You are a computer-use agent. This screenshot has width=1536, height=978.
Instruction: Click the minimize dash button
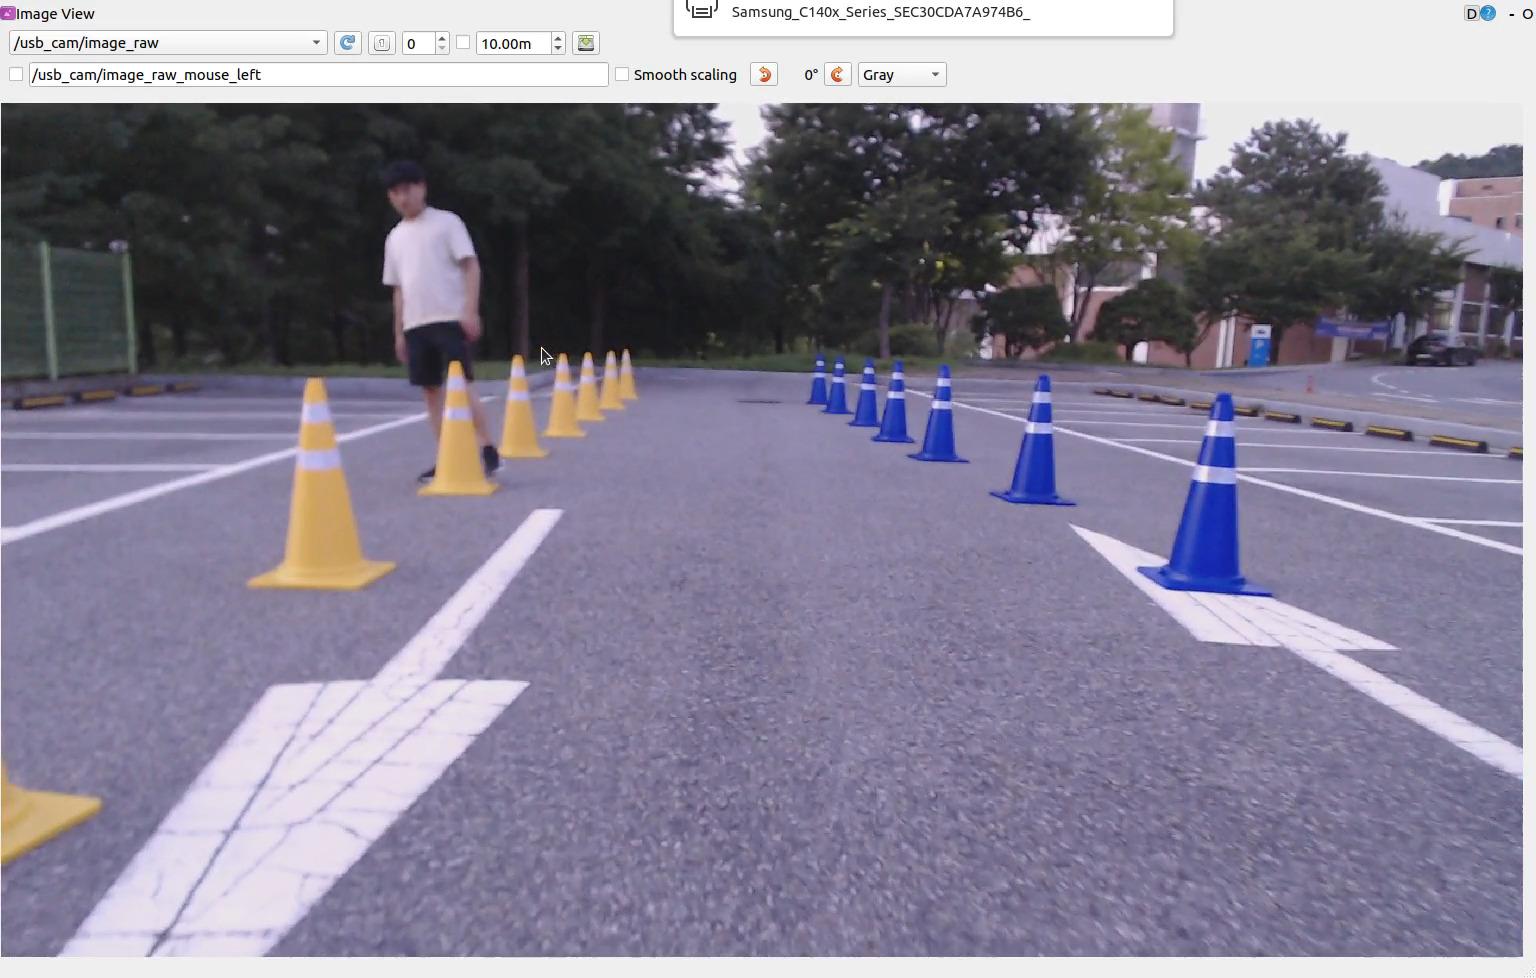(x=1511, y=14)
